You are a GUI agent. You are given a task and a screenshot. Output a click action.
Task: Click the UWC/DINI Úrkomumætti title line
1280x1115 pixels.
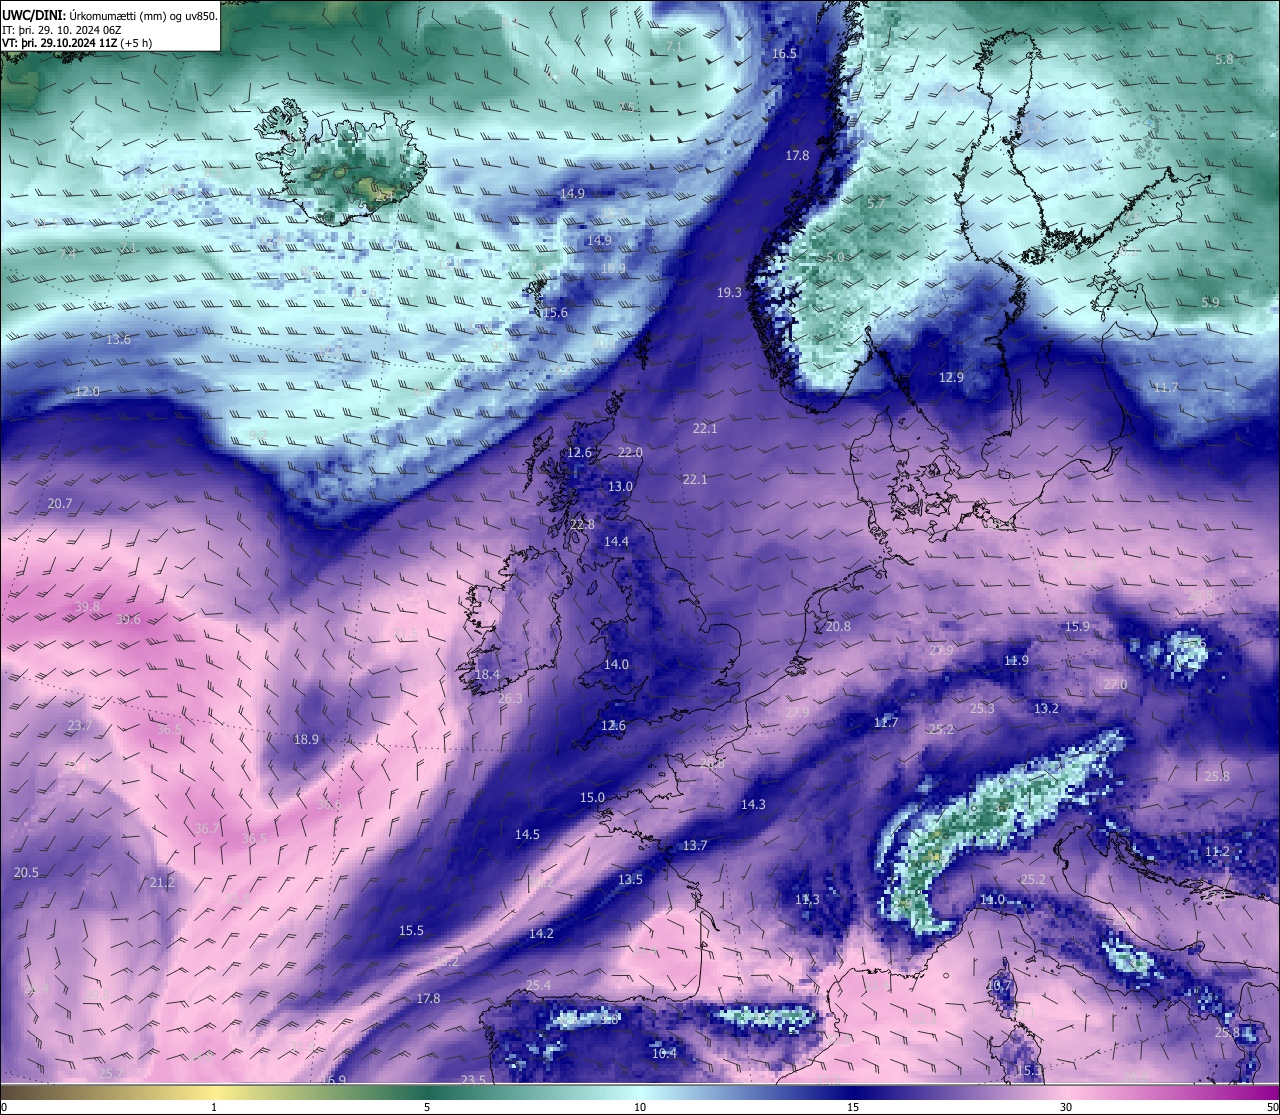click(x=110, y=15)
